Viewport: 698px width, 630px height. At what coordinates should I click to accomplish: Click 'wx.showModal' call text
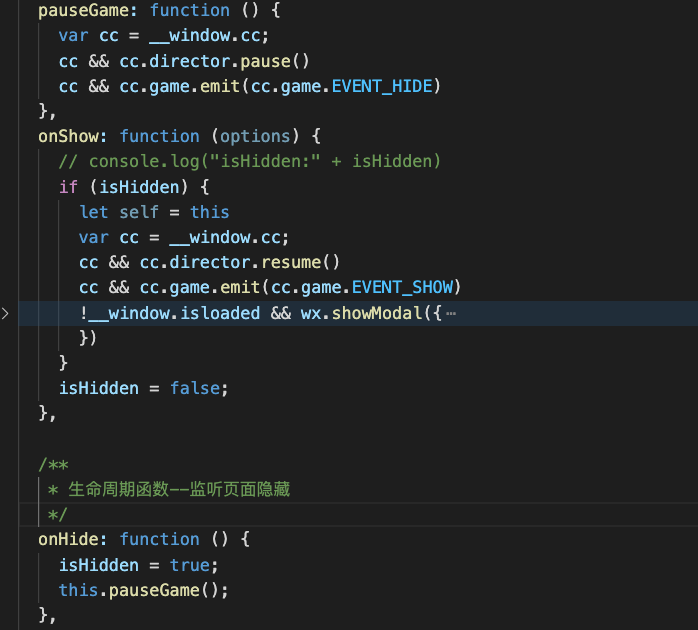pos(361,313)
